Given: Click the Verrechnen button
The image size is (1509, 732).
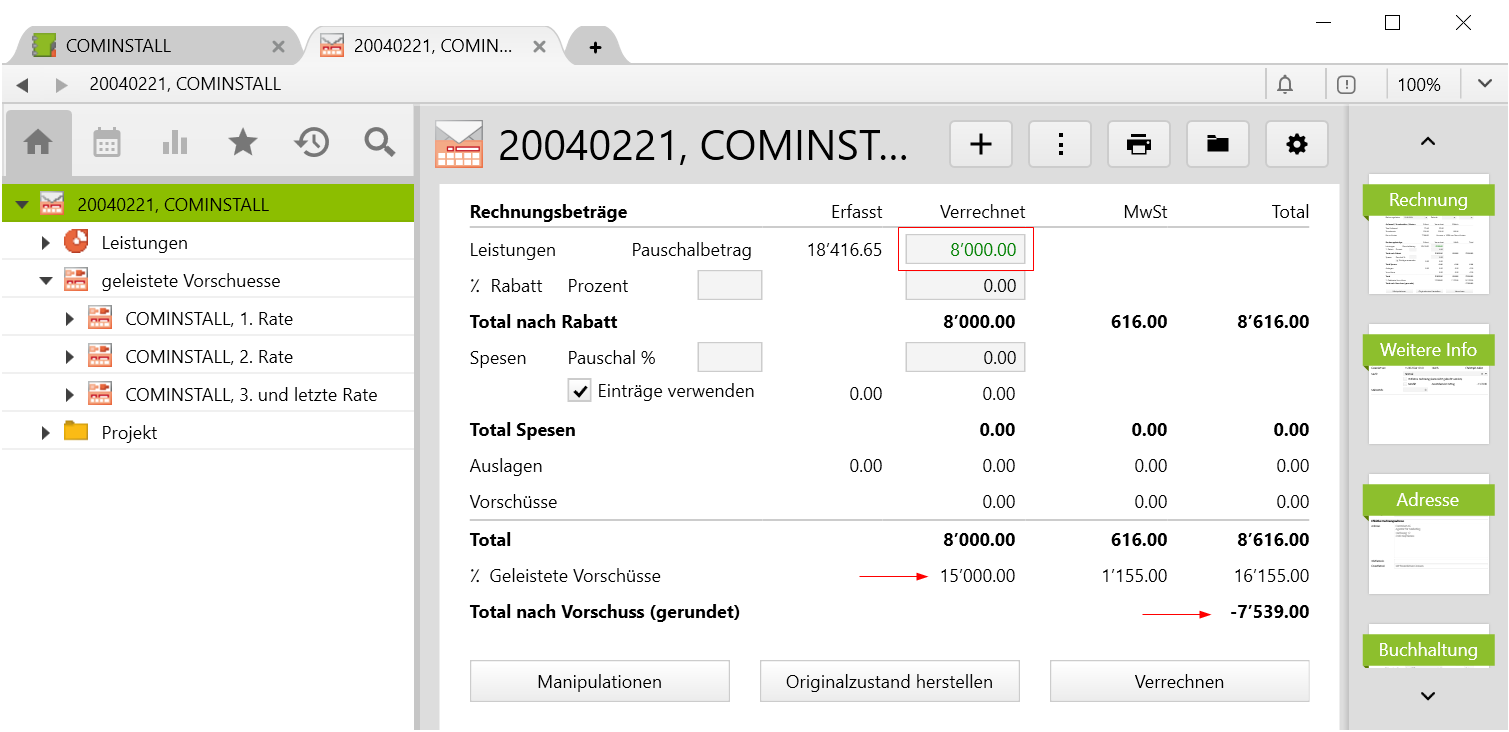Looking at the screenshot, I should coord(1179,682).
